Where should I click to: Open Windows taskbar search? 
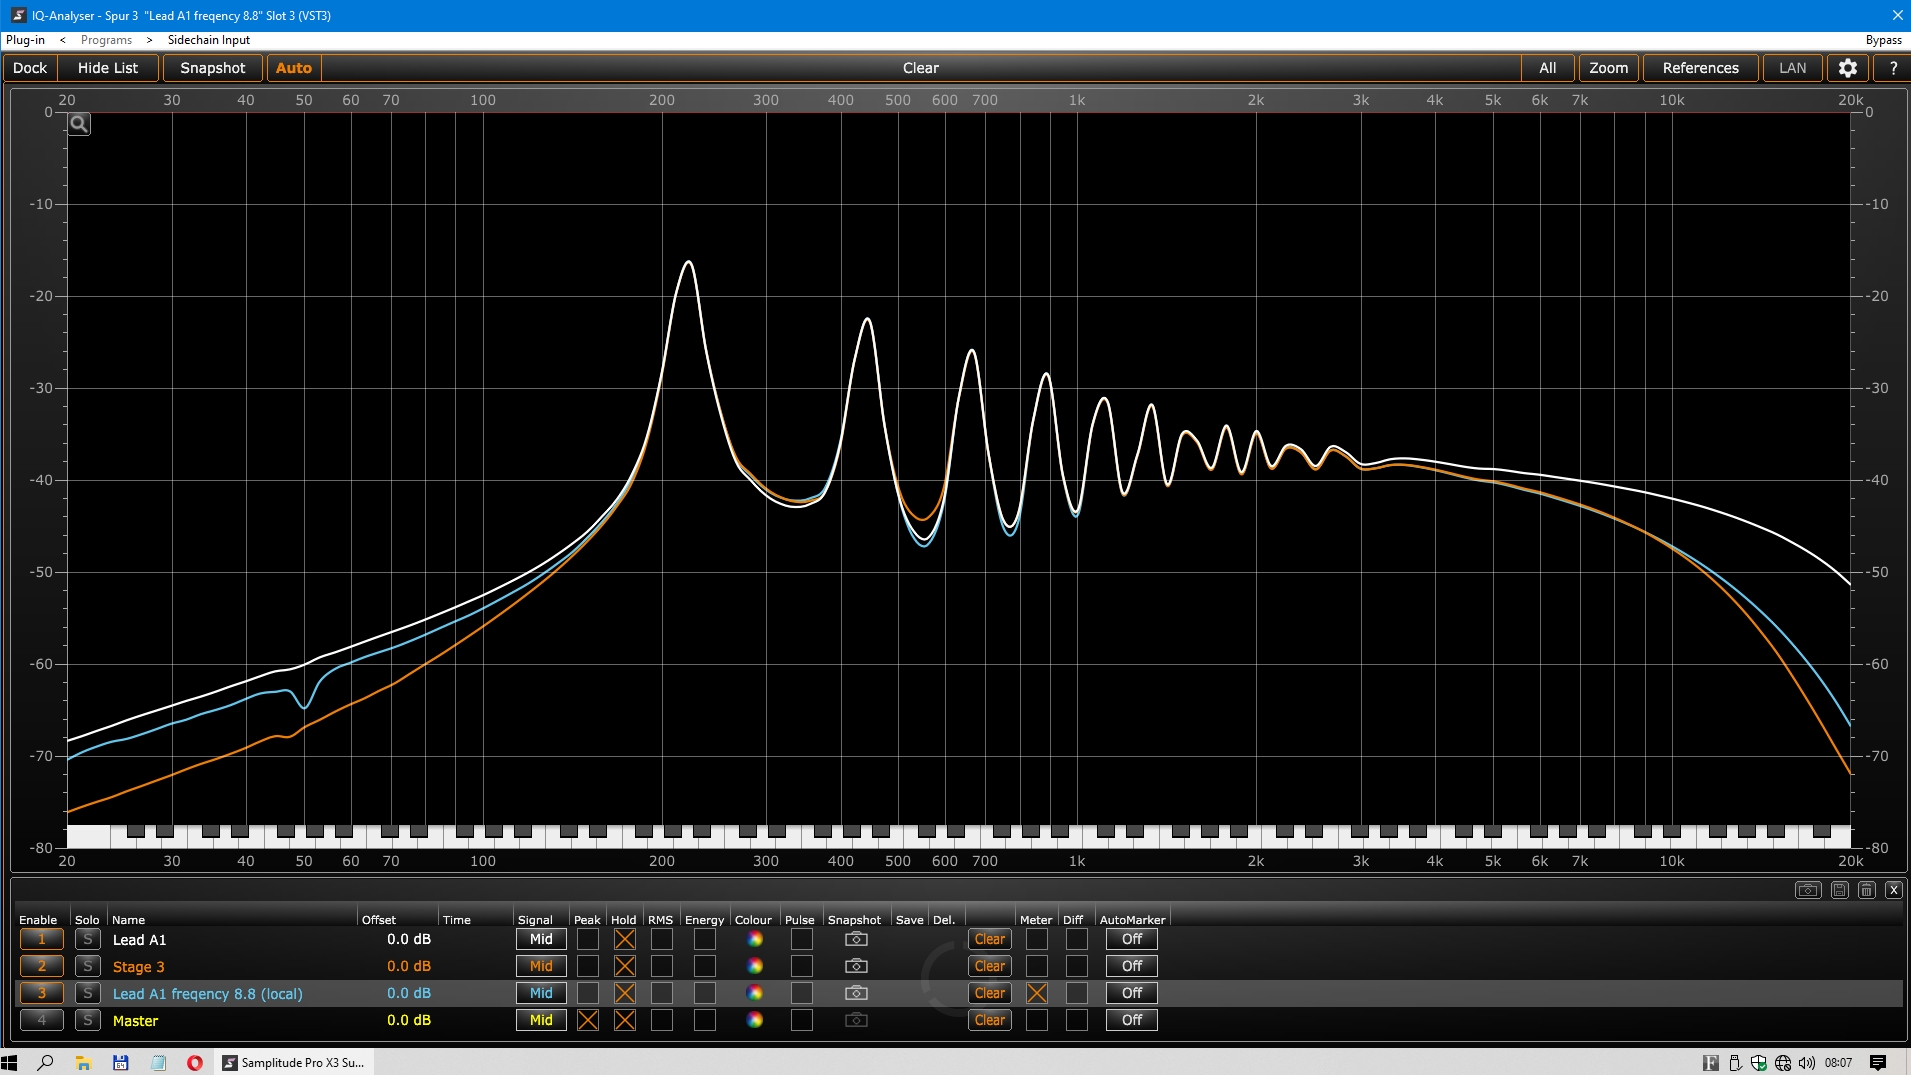[45, 1062]
